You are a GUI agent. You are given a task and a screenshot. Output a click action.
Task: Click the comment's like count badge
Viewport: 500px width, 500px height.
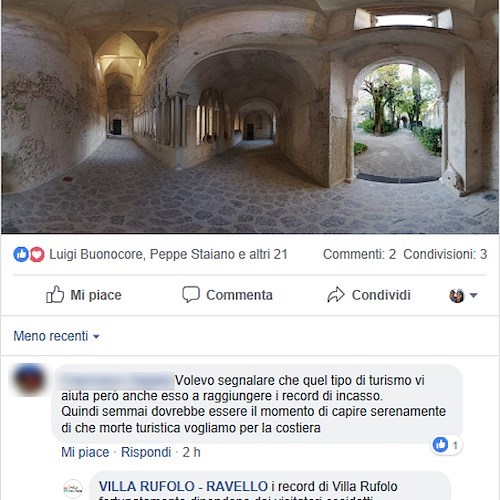[x=447, y=445]
